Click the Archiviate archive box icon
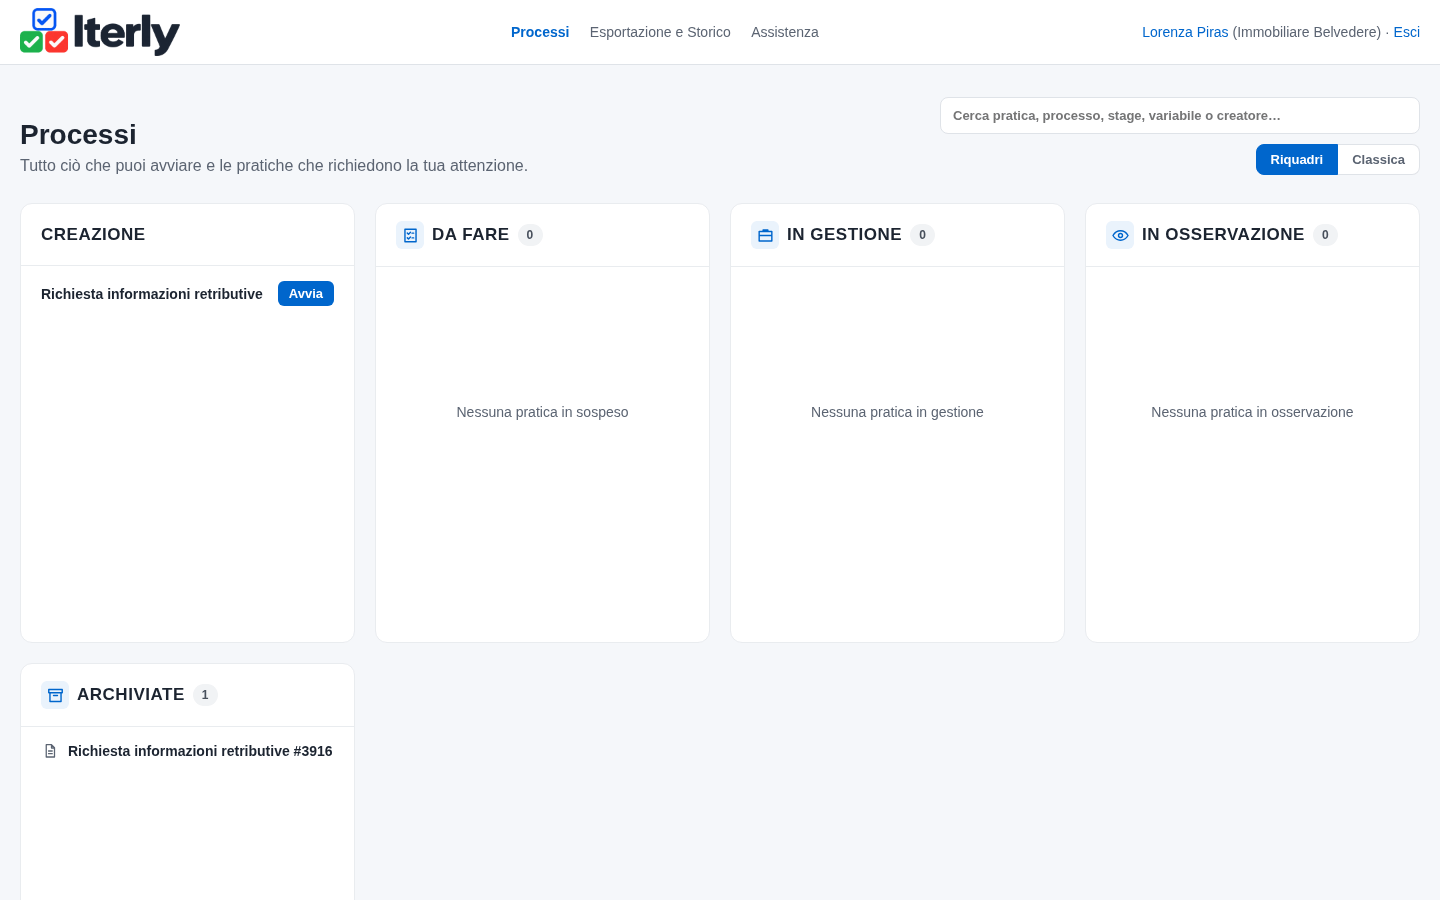The image size is (1440, 900). tap(55, 695)
